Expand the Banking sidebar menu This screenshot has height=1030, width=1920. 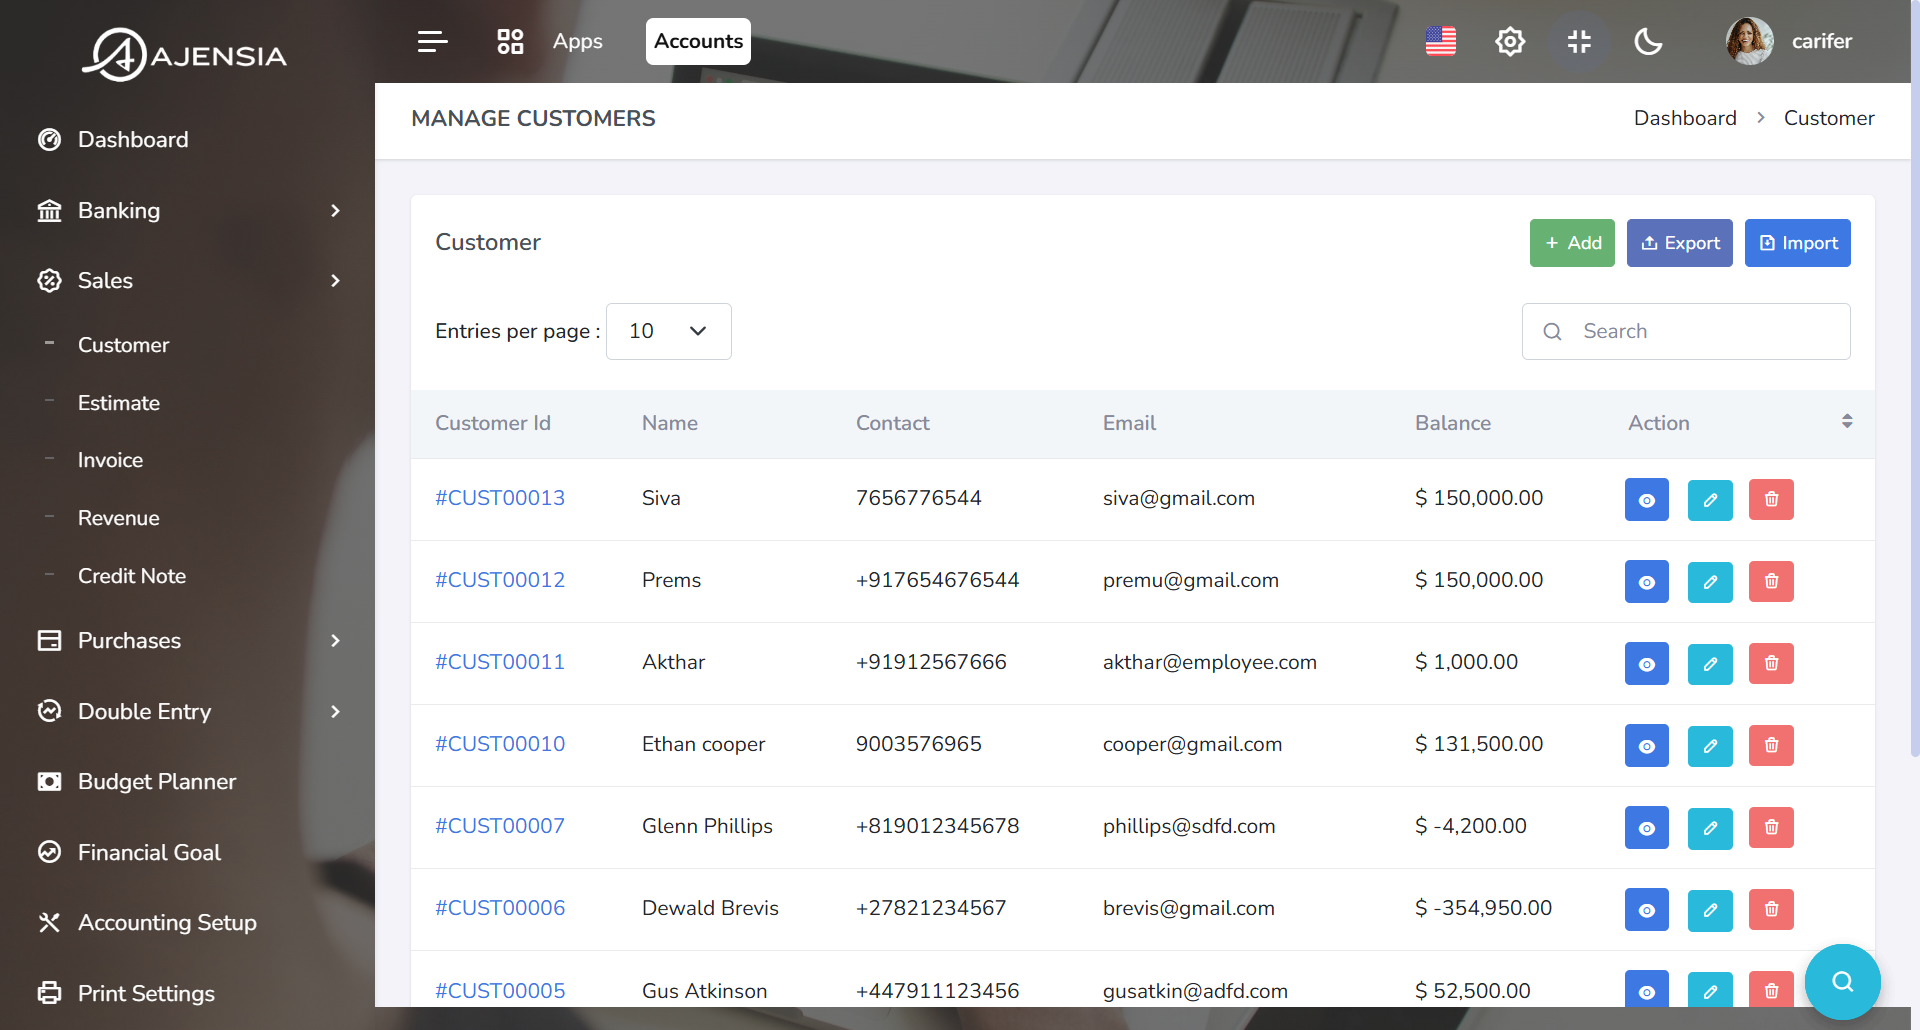(x=188, y=210)
